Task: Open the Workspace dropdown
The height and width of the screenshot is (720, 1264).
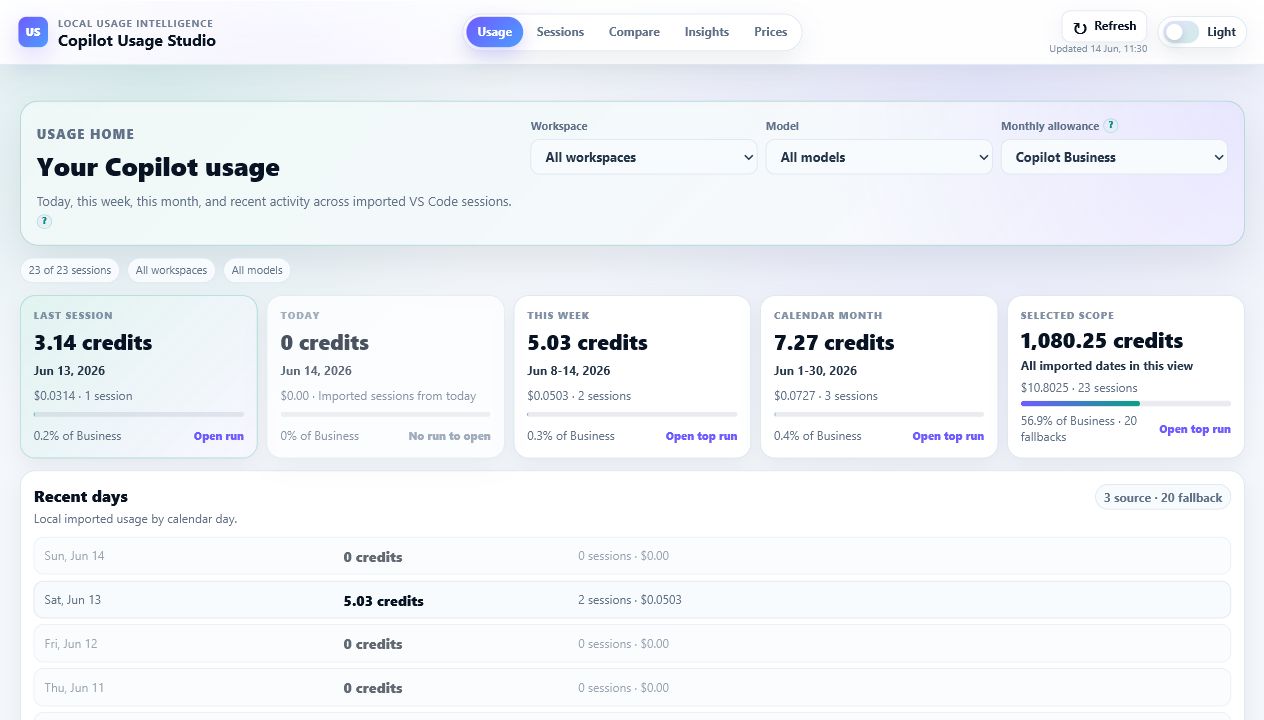Action: [644, 157]
